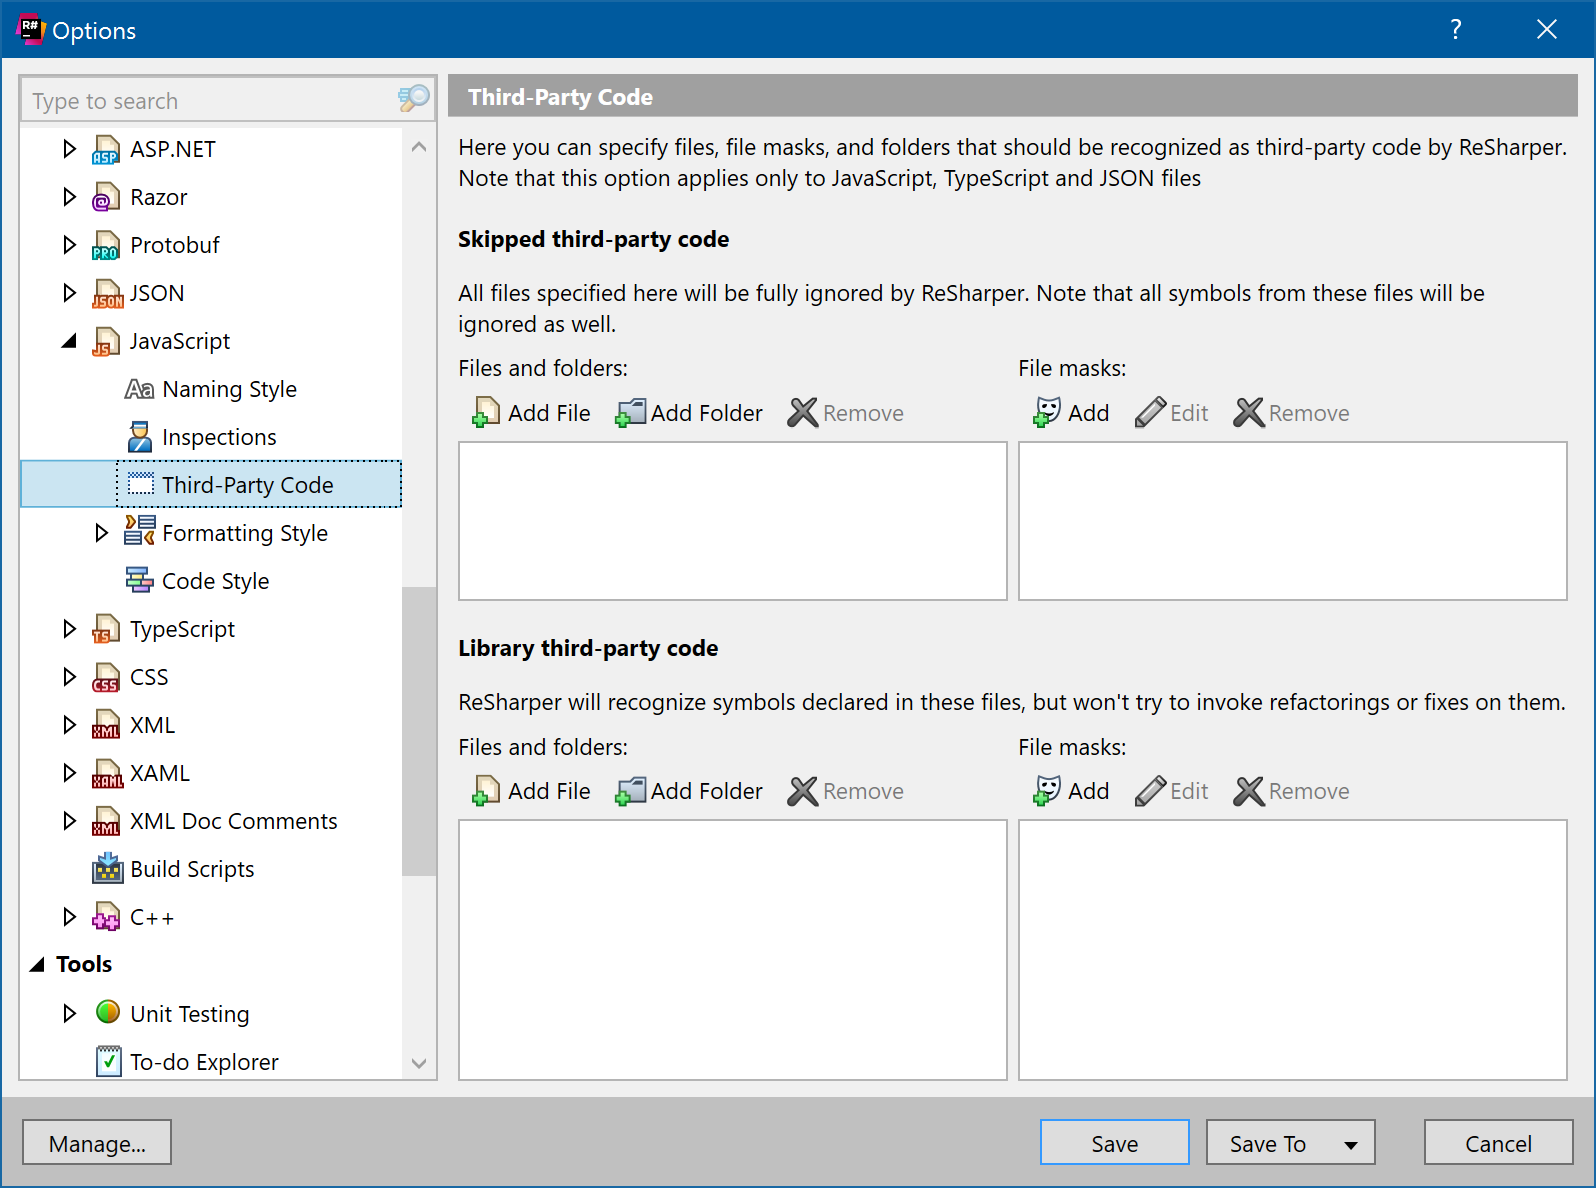Click the JavaScript icon in options tree
1596x1188 pixels.
[106, 342]
